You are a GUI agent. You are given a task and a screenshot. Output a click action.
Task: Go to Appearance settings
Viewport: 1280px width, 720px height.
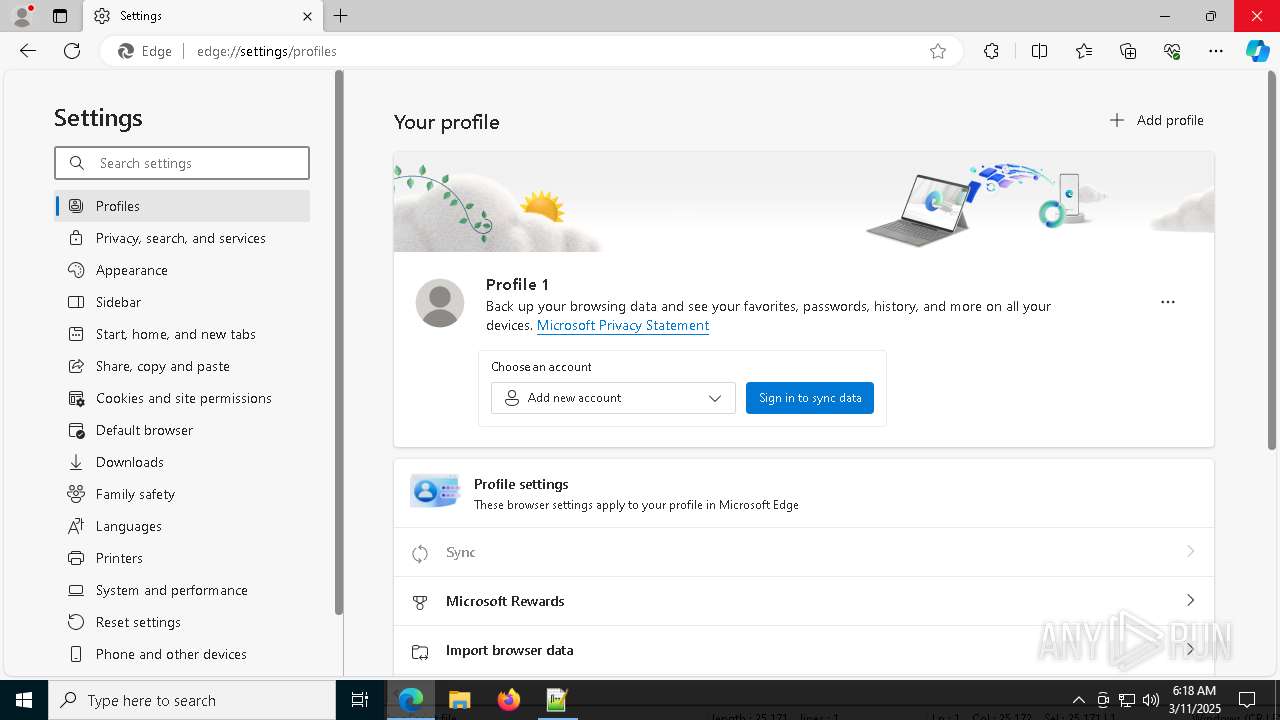point(182,270)
